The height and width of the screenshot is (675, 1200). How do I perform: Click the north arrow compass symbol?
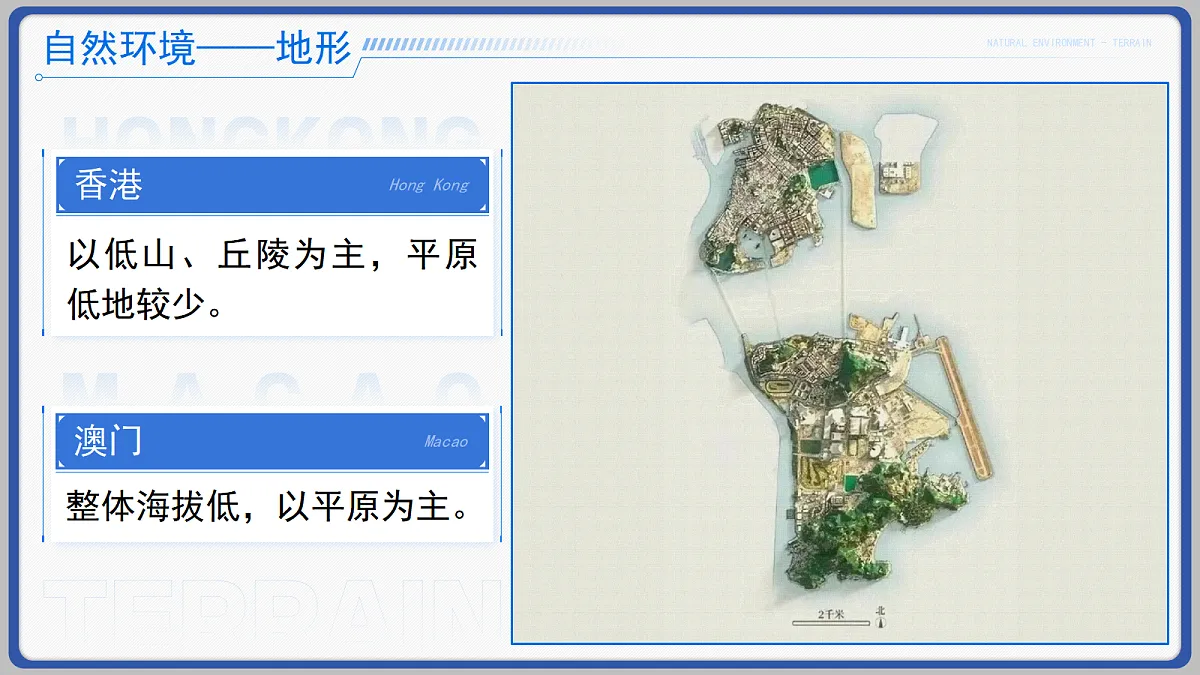coord(880,616)
